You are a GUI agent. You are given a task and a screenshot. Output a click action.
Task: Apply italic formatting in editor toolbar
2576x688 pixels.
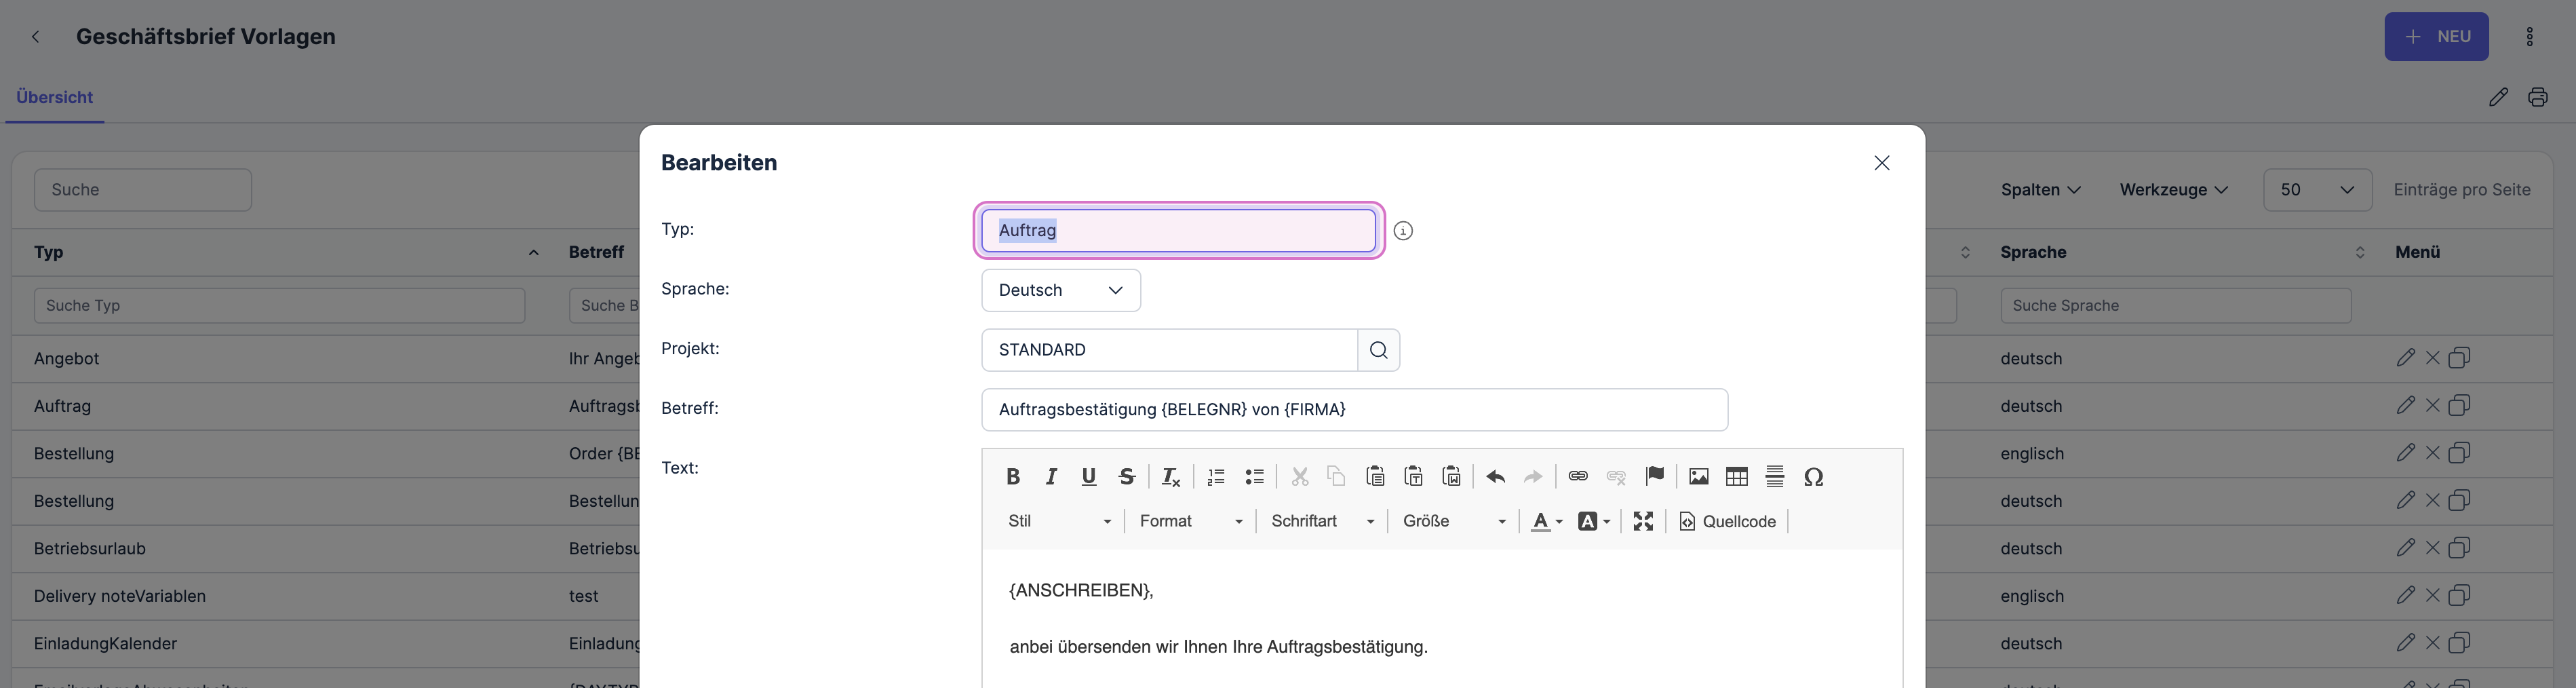pyautogui.click(x=1051, y=477)
